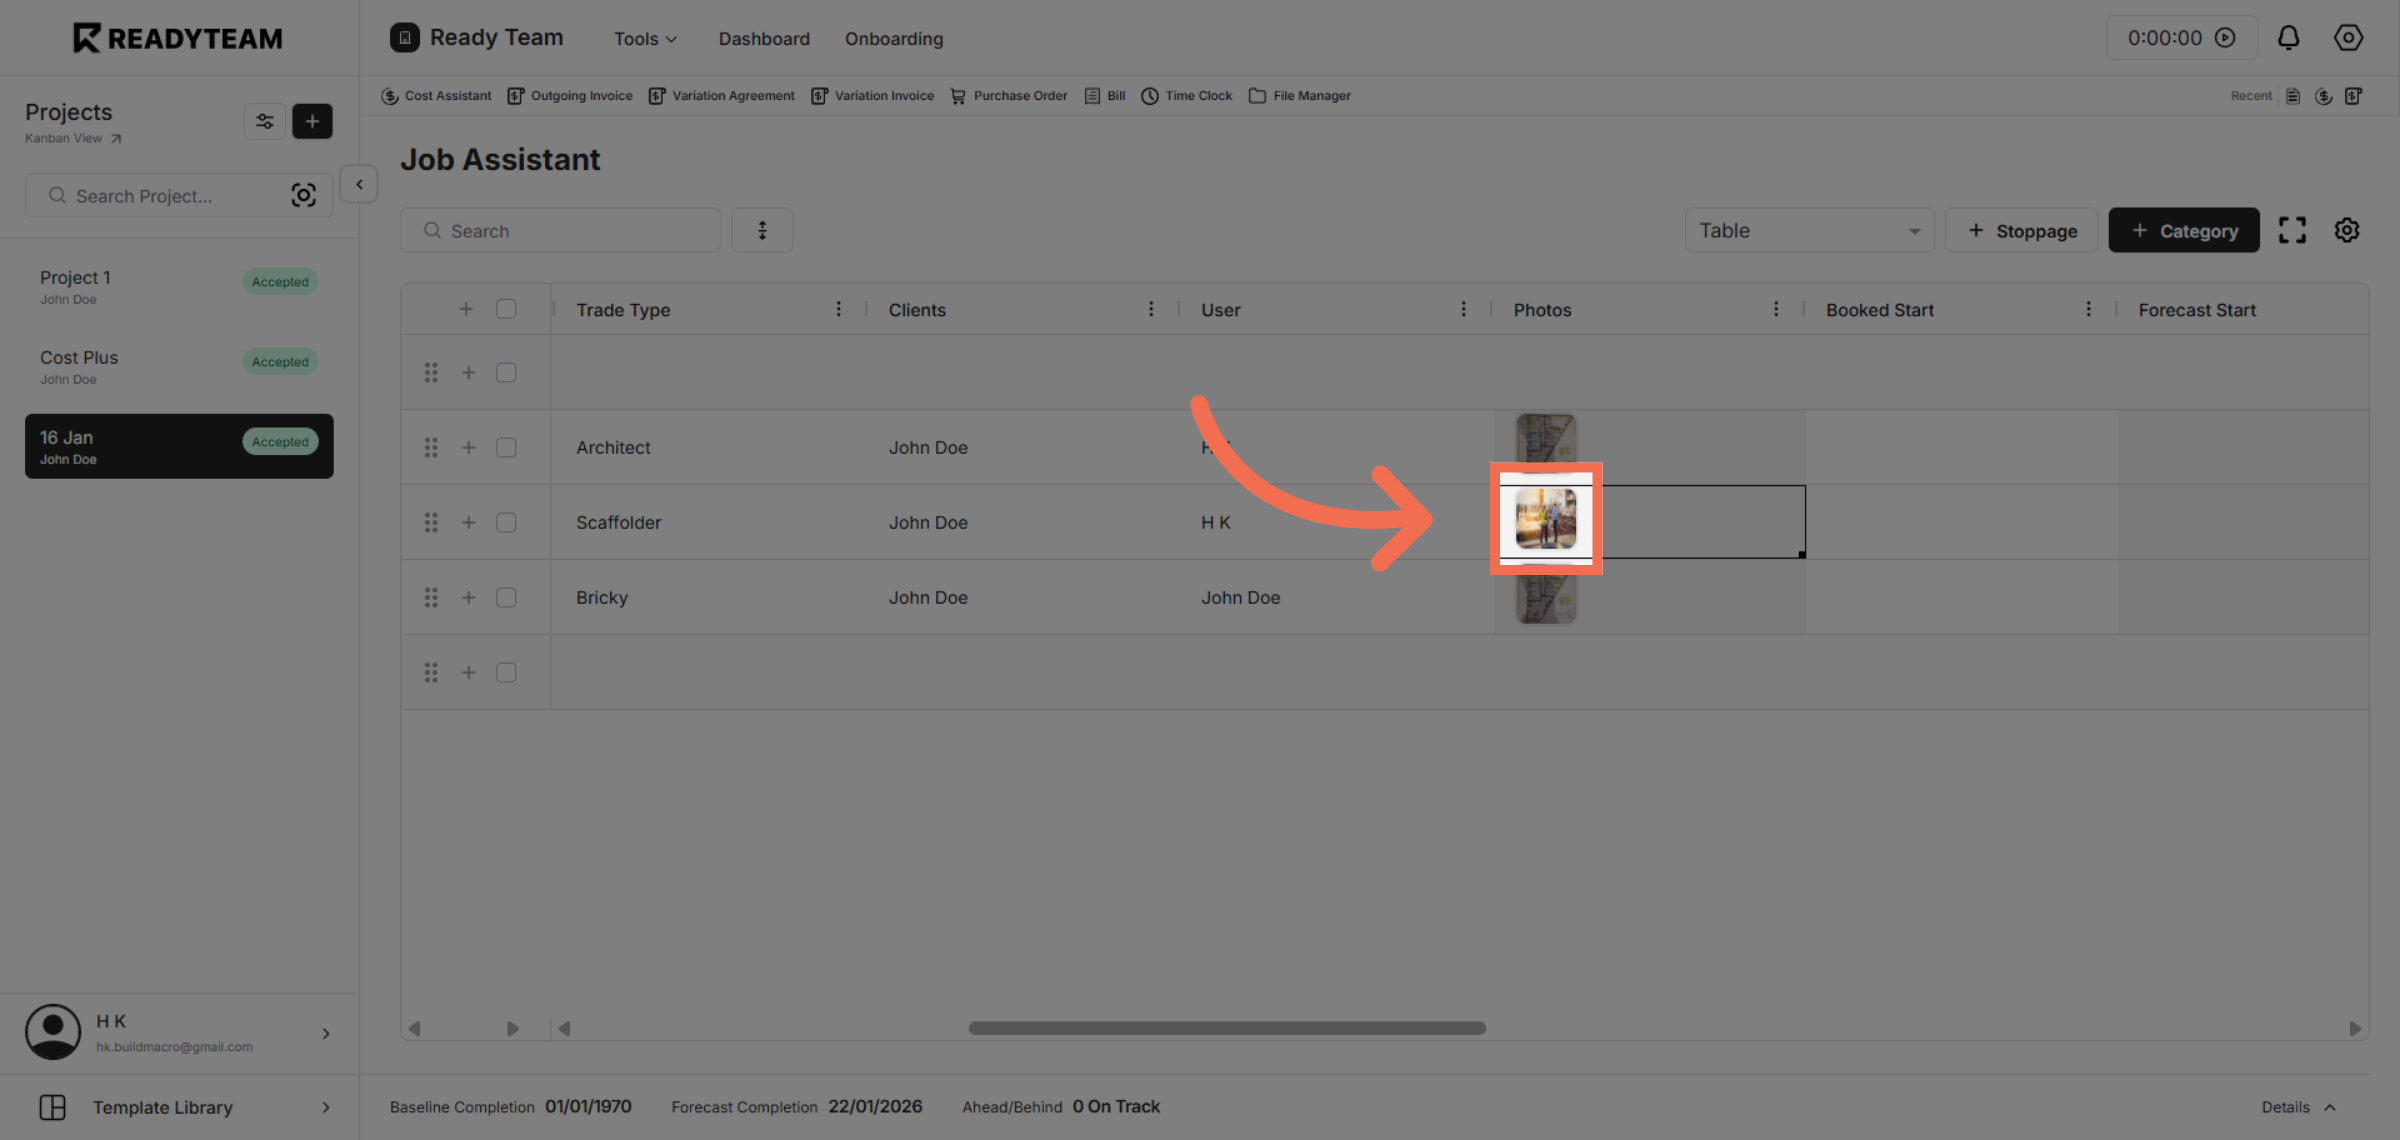This screenshot has width=2400, height=1140.
Task: Start the timer playback control
Action: tap(2225, 37)
